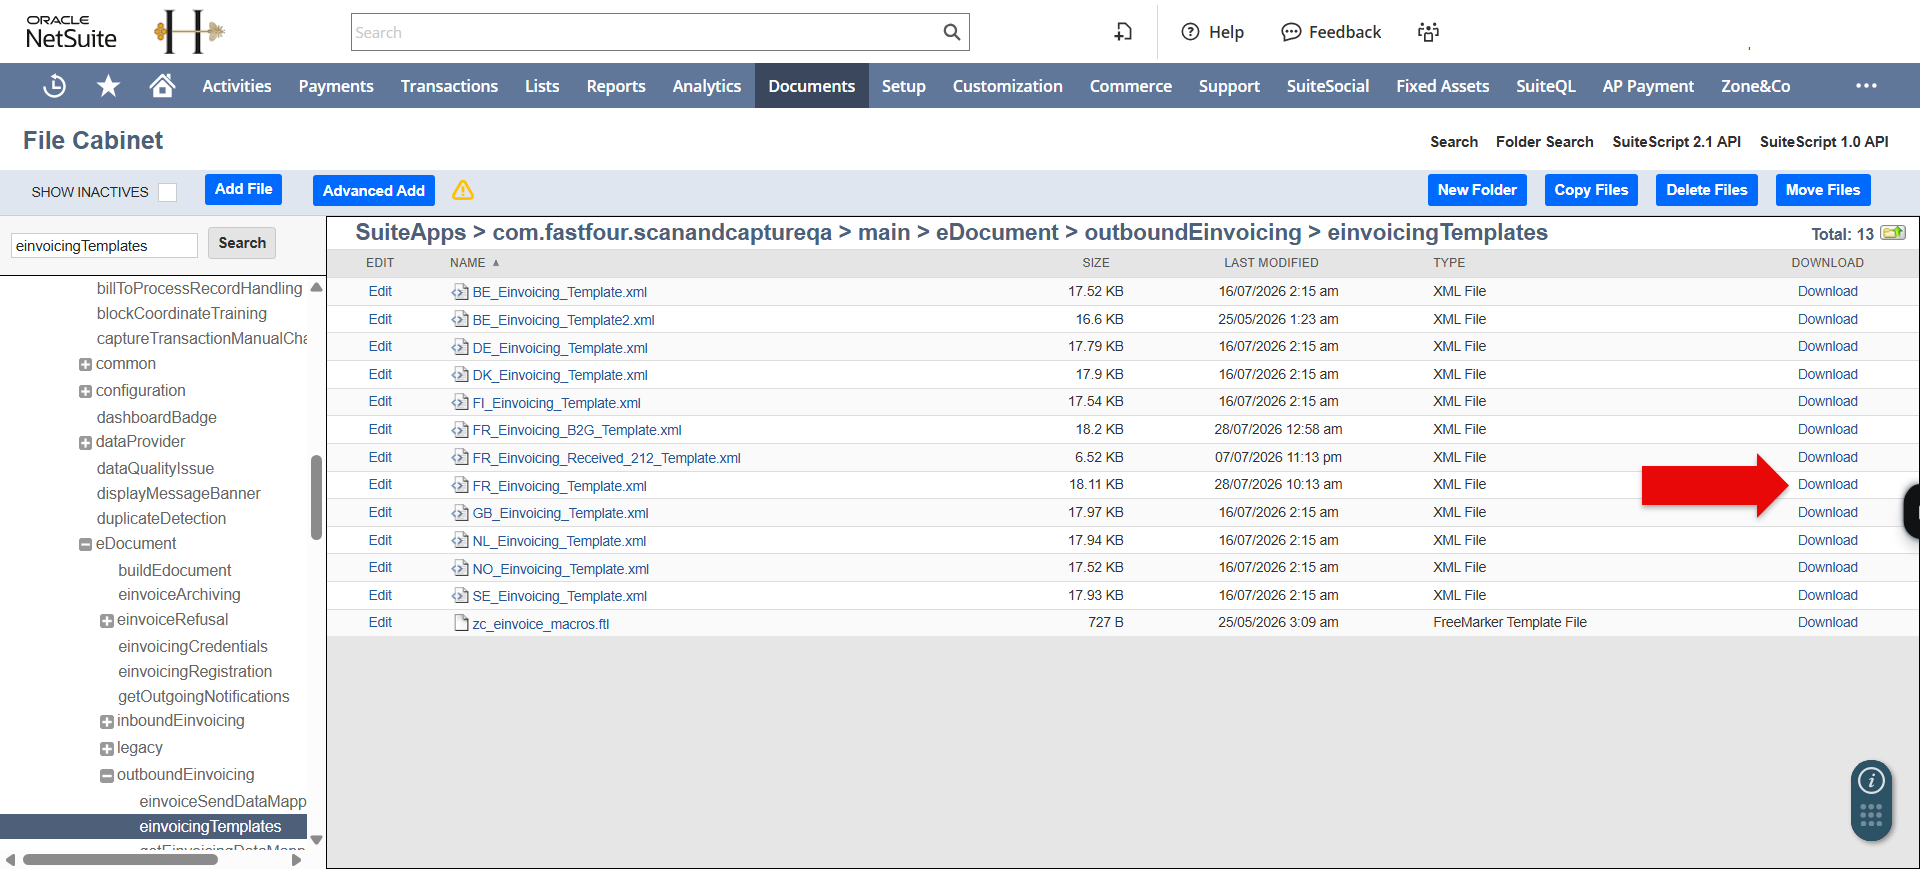
Task: Click the NetSuite logo
Action: [71, 33]
